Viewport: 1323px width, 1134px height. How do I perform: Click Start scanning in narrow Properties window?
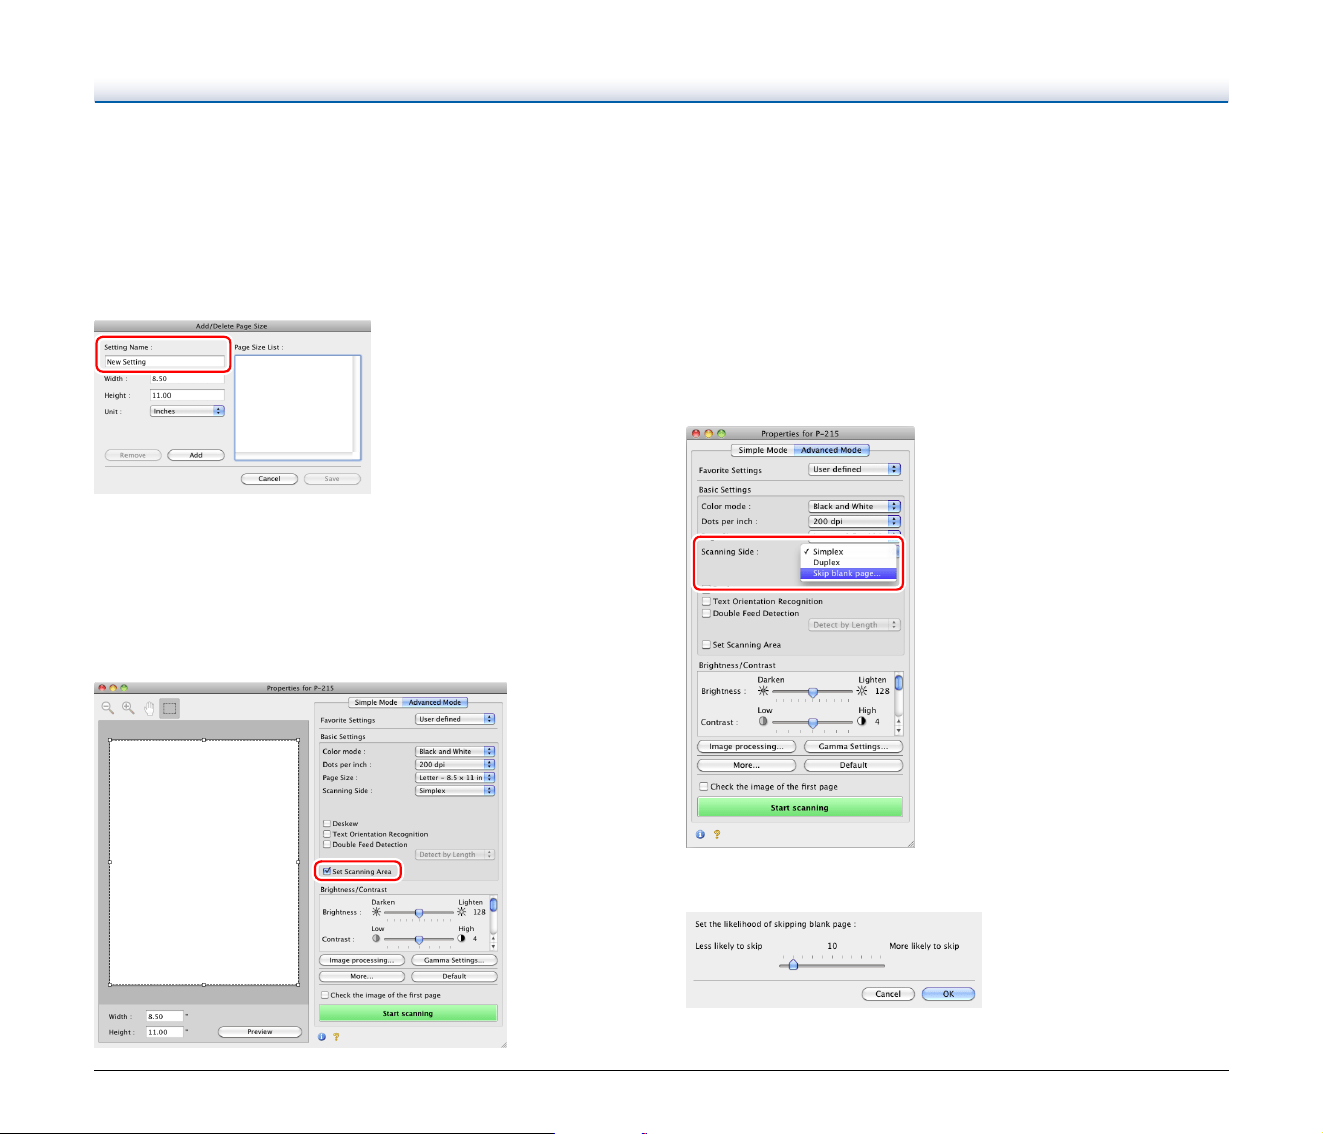point(799,807)
